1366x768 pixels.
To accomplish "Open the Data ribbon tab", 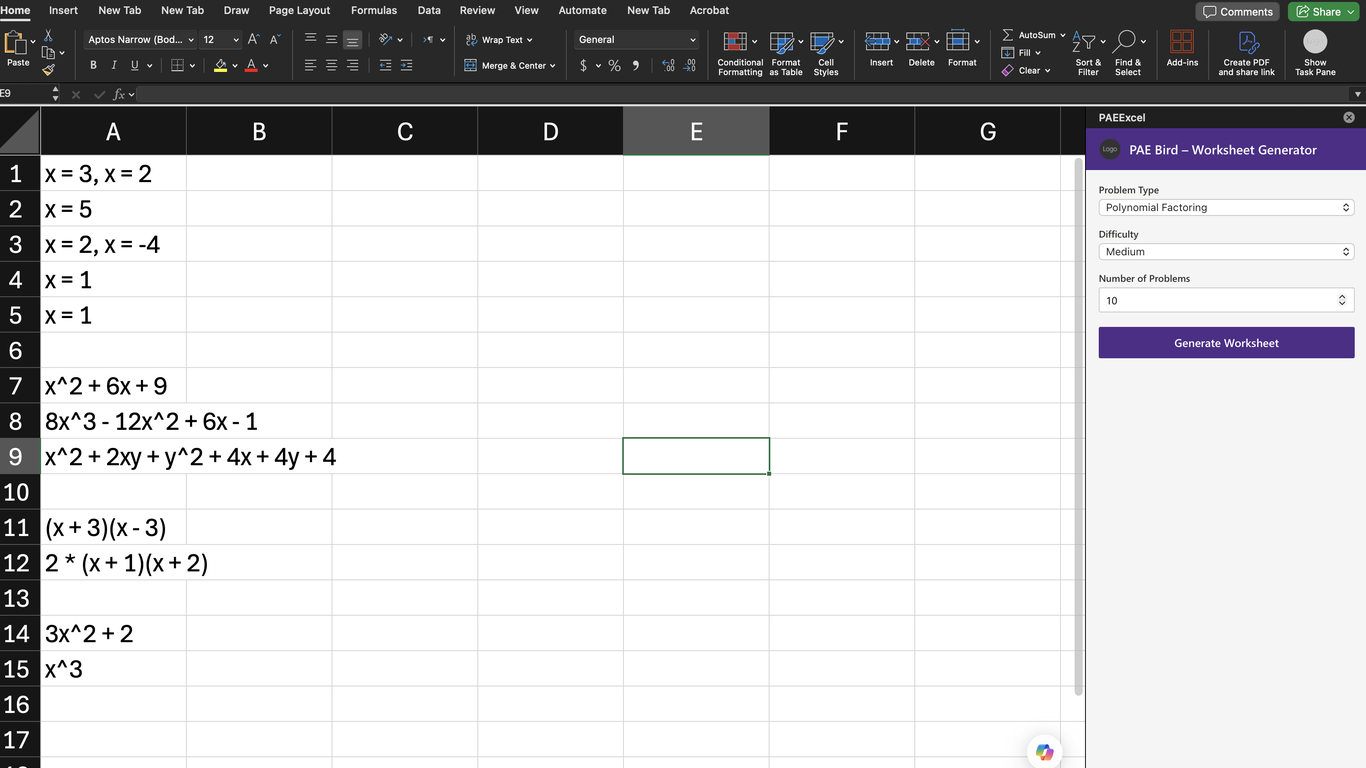I will [429, 10].
